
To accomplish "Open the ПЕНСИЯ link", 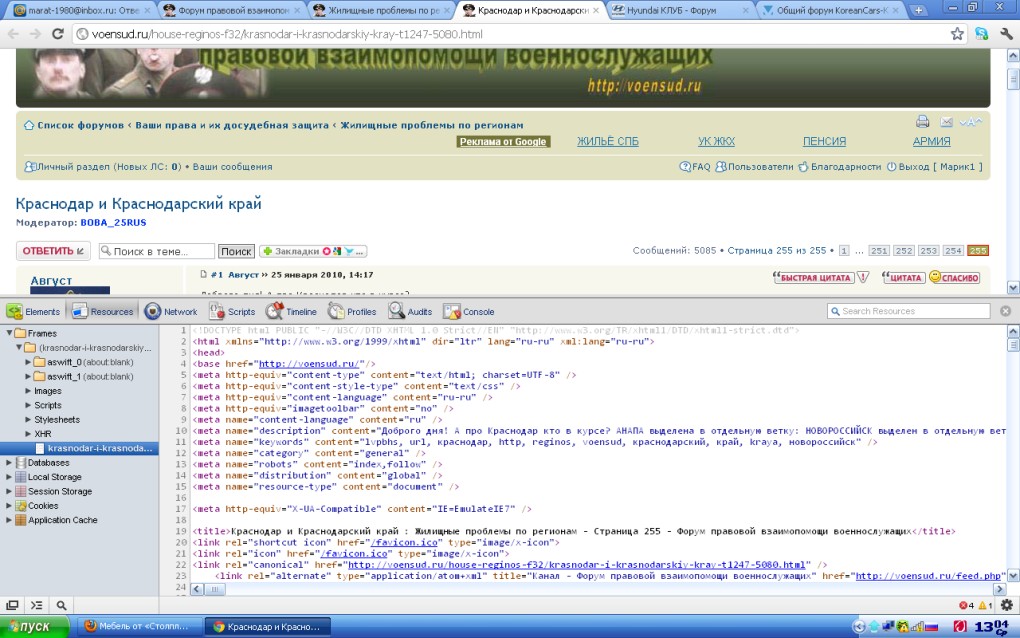I will (824, 141).
